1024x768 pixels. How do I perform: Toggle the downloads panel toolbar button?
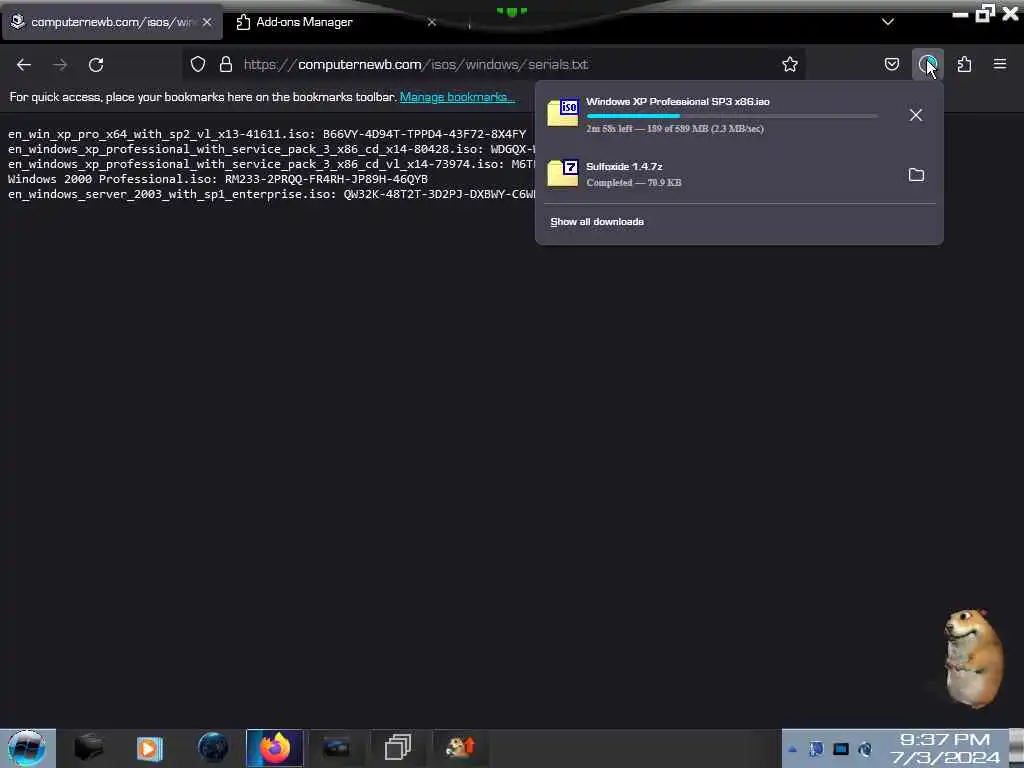(927, 64)
